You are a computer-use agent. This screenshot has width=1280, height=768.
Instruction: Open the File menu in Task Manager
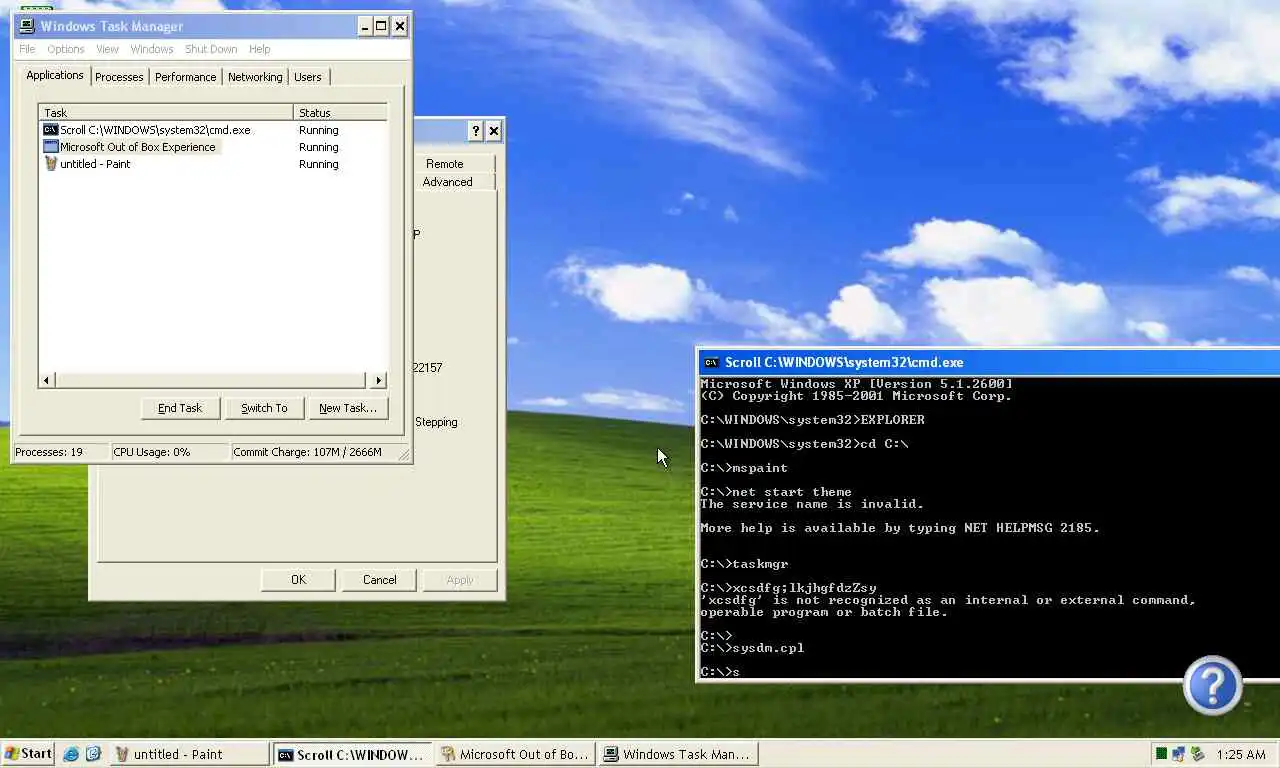27,49
